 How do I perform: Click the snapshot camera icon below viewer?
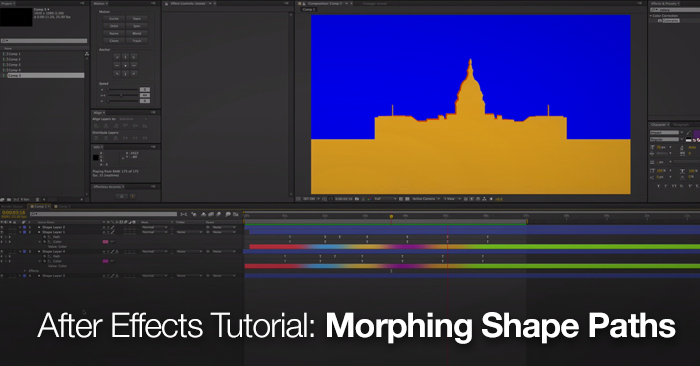357,199
